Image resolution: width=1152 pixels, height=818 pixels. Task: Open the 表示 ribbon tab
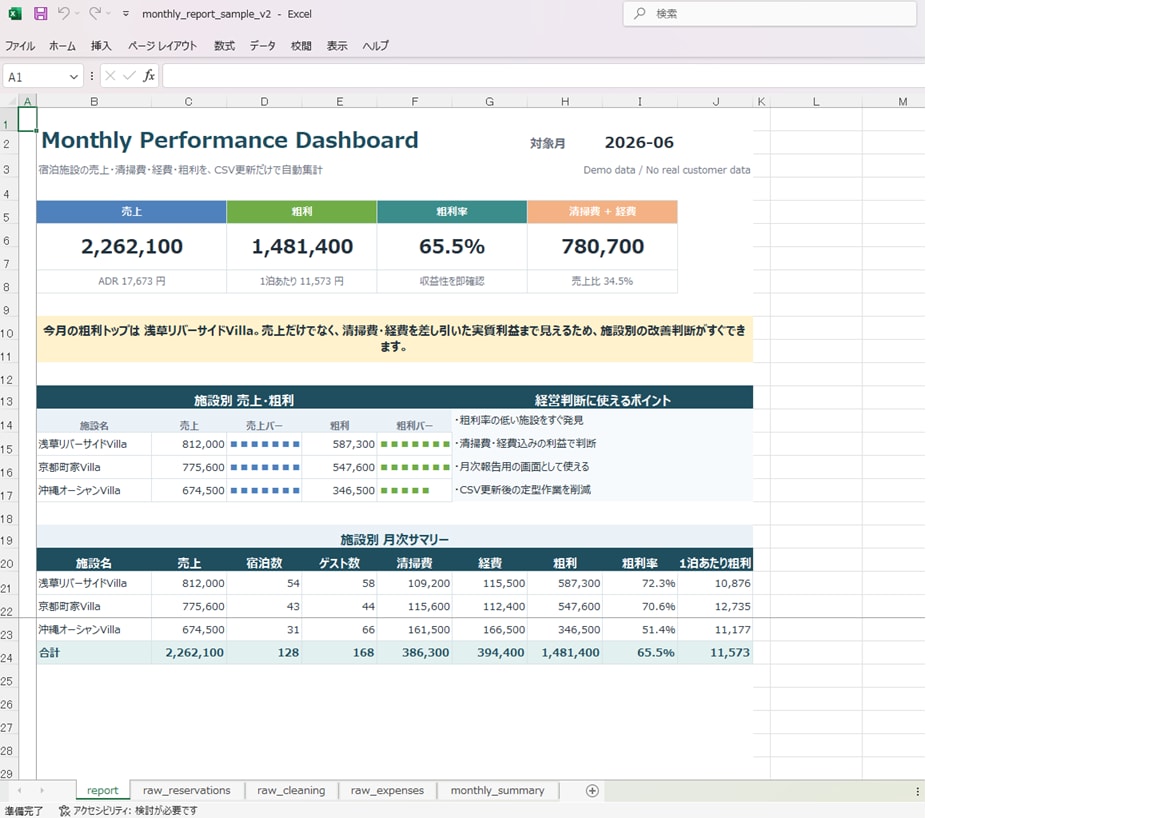(337, 46)
